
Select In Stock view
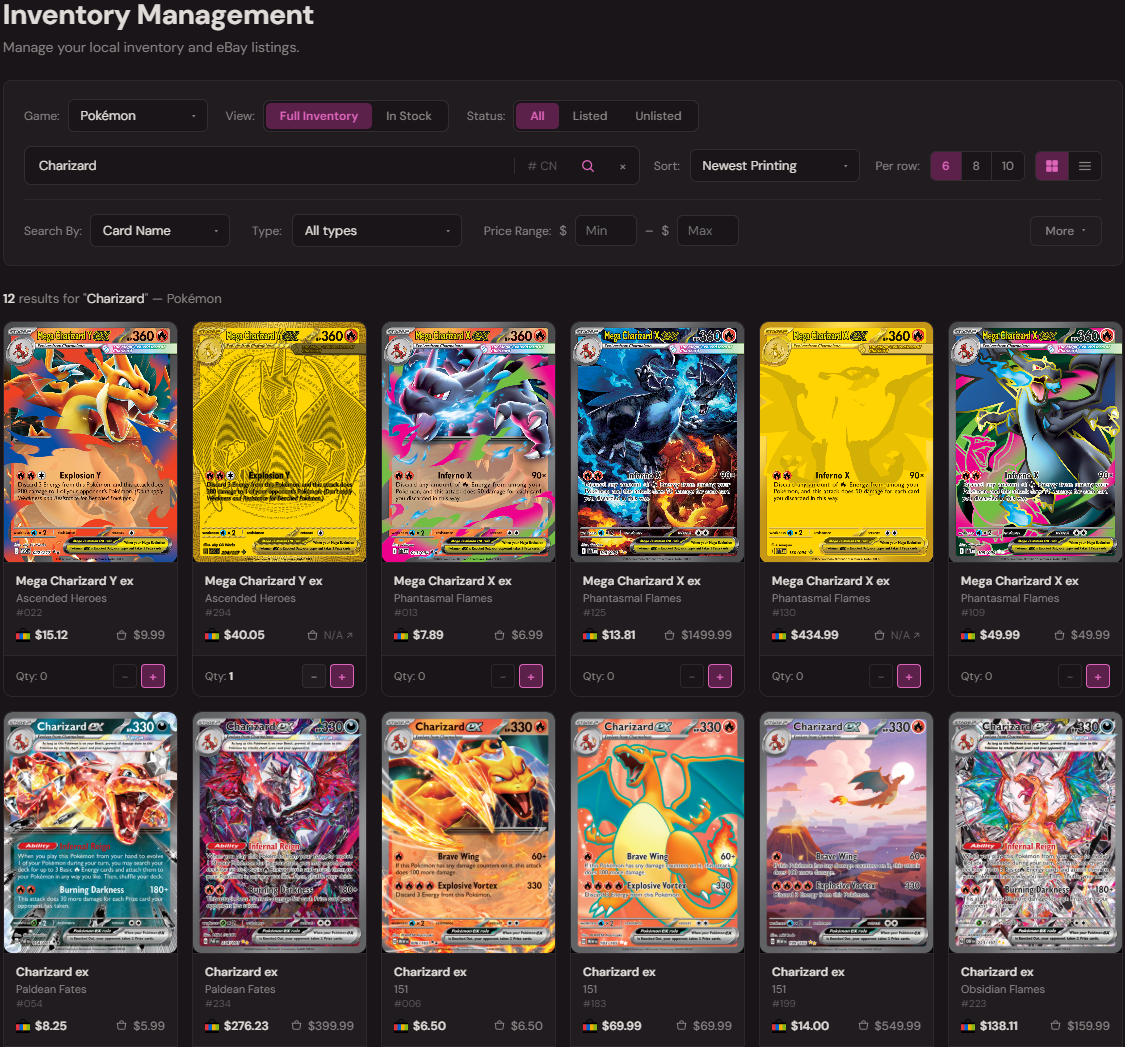click(x=409, y=116)
